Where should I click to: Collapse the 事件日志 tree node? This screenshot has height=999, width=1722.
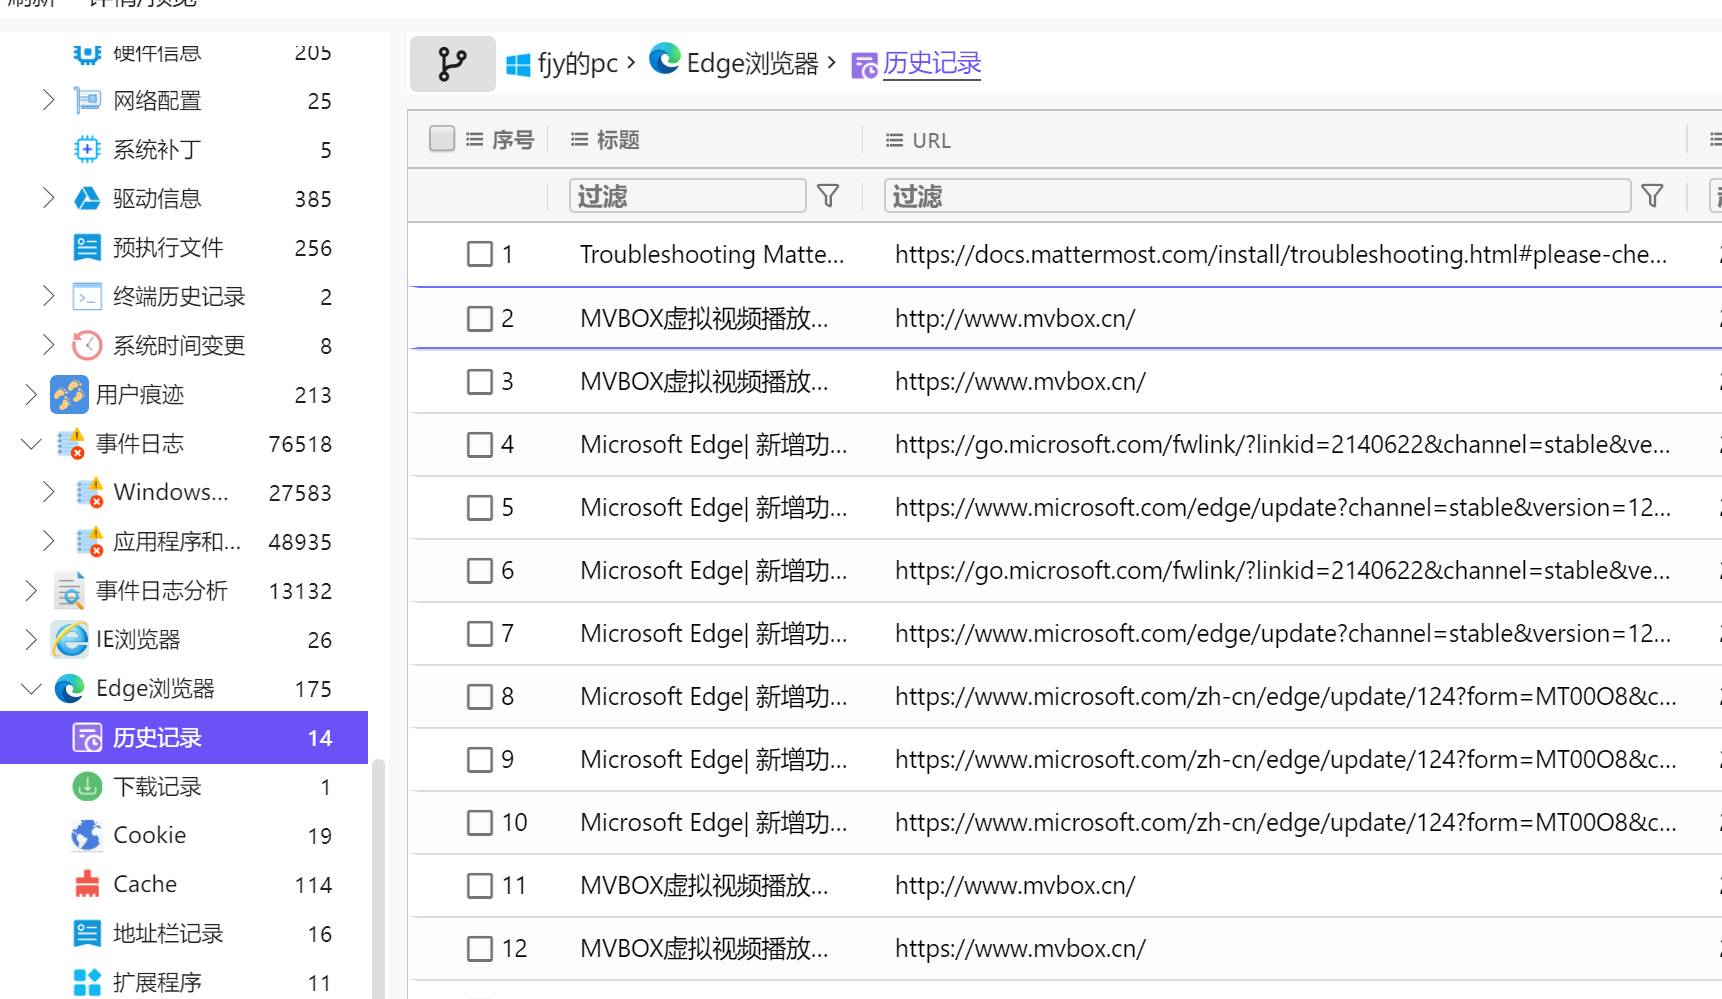(x=31, y=443)
